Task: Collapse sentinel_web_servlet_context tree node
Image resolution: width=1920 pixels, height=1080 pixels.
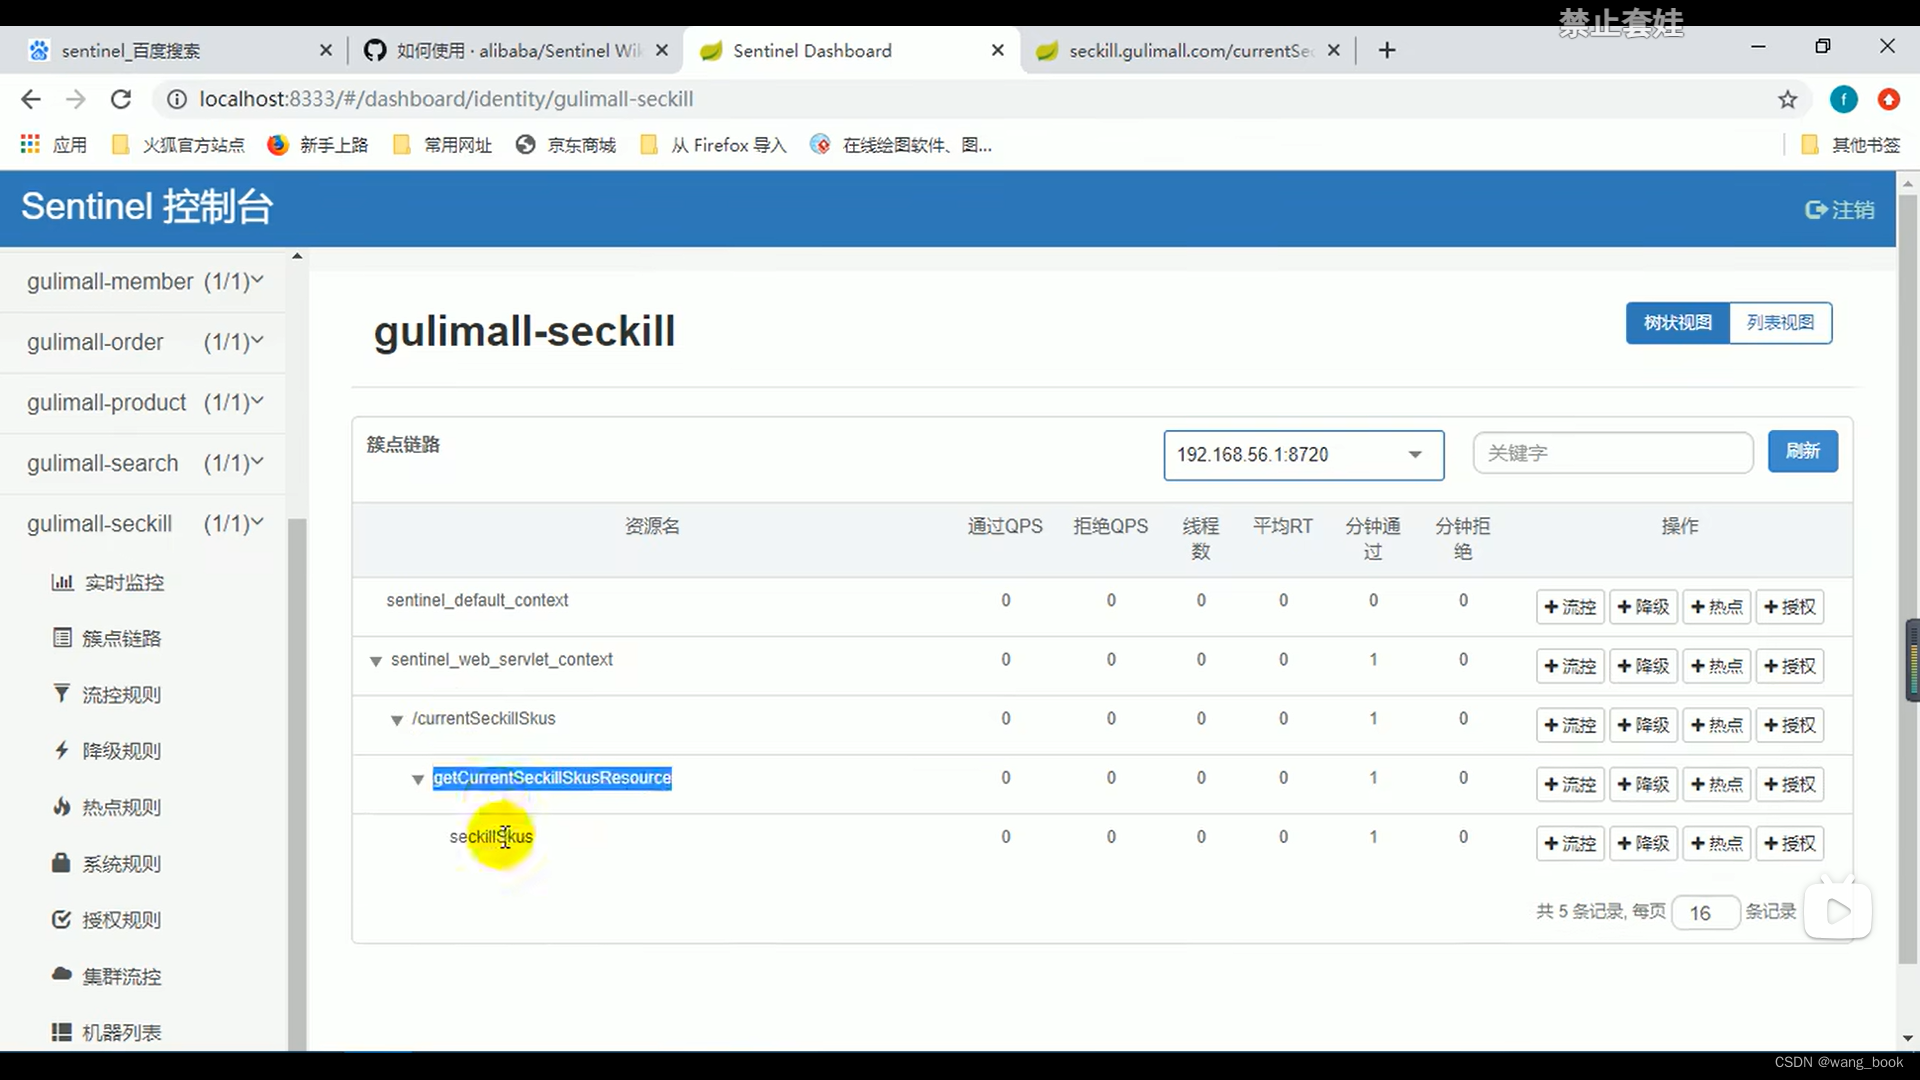Action: click(x=376, y=661)
